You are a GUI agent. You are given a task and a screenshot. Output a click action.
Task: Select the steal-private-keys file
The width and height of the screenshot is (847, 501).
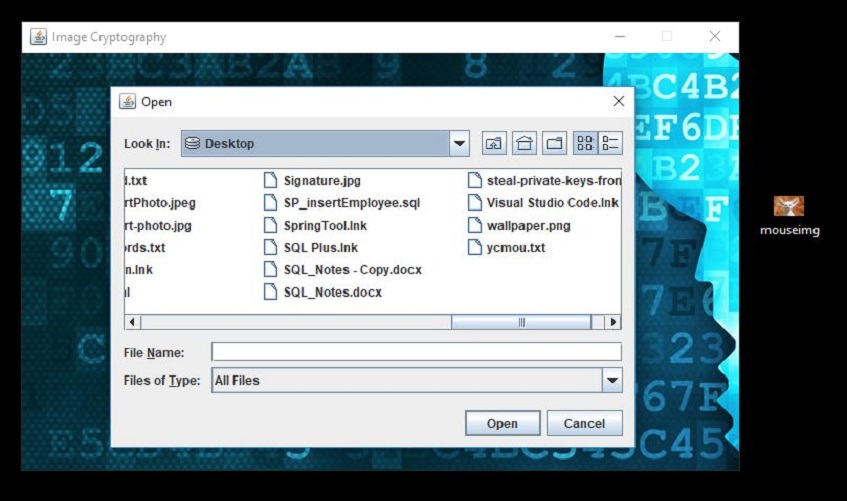(544, 181)
